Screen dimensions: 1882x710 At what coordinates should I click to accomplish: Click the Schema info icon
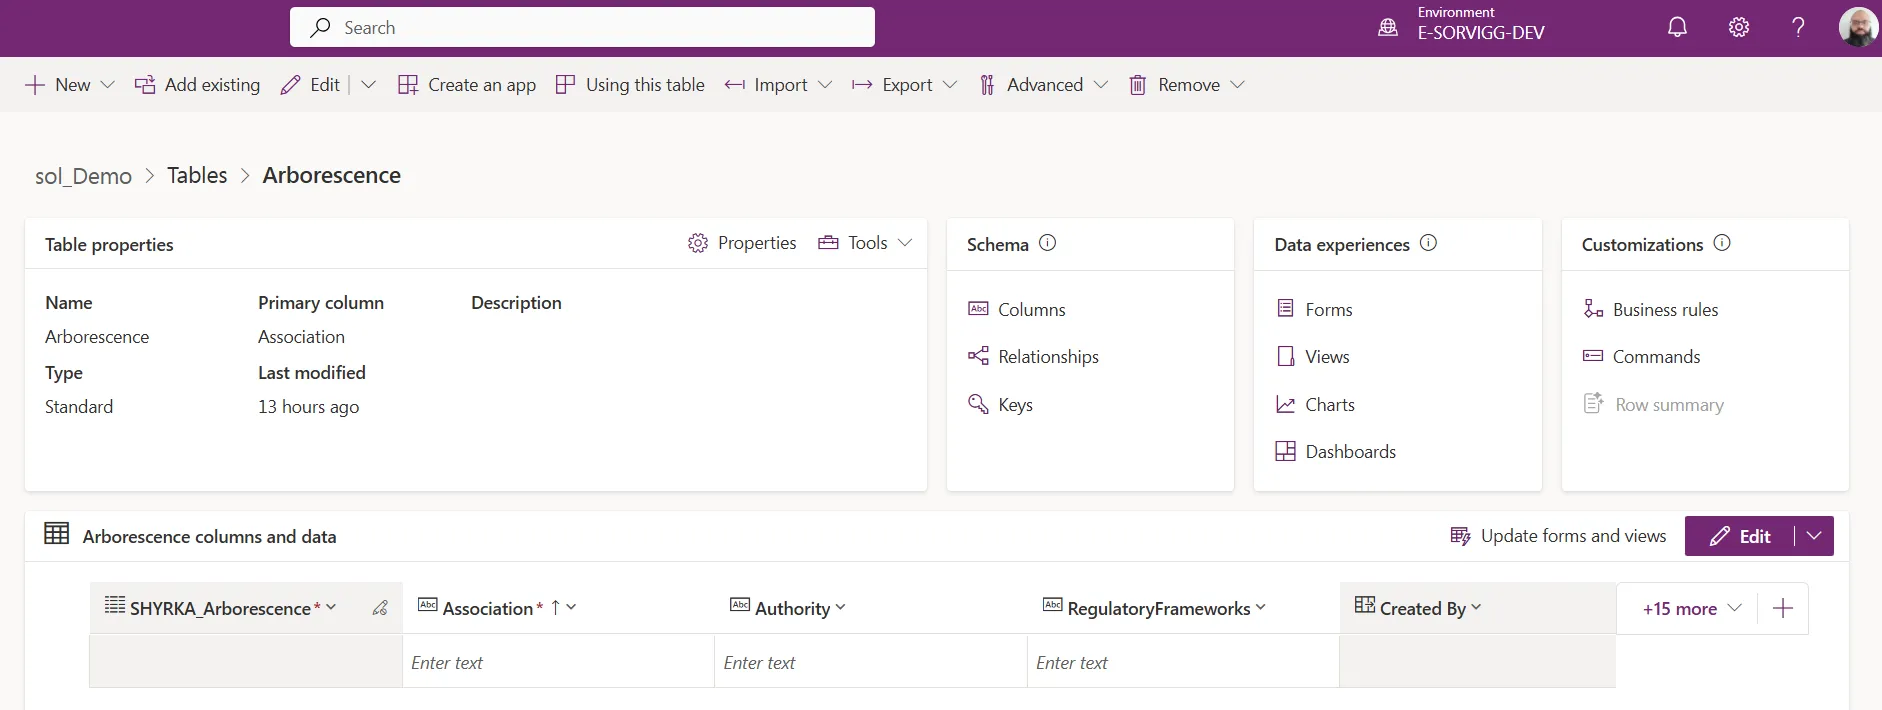tap(1047, 243)
